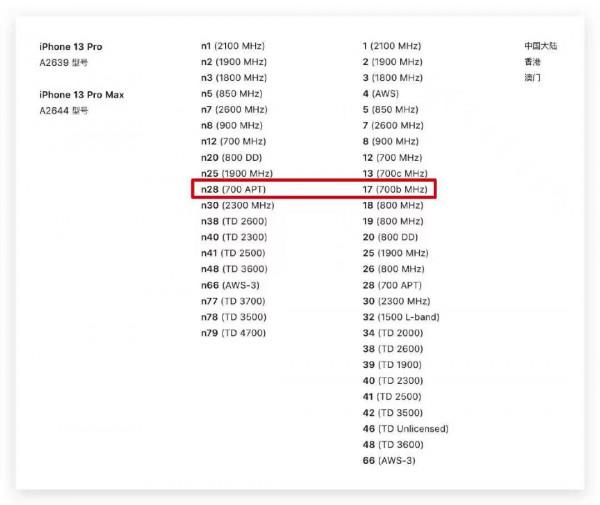Screen dimensions: 600x505
Task: Click LTE band 25 (1900 MHz)
Action: pyautogui.click(x=396, y=253)
